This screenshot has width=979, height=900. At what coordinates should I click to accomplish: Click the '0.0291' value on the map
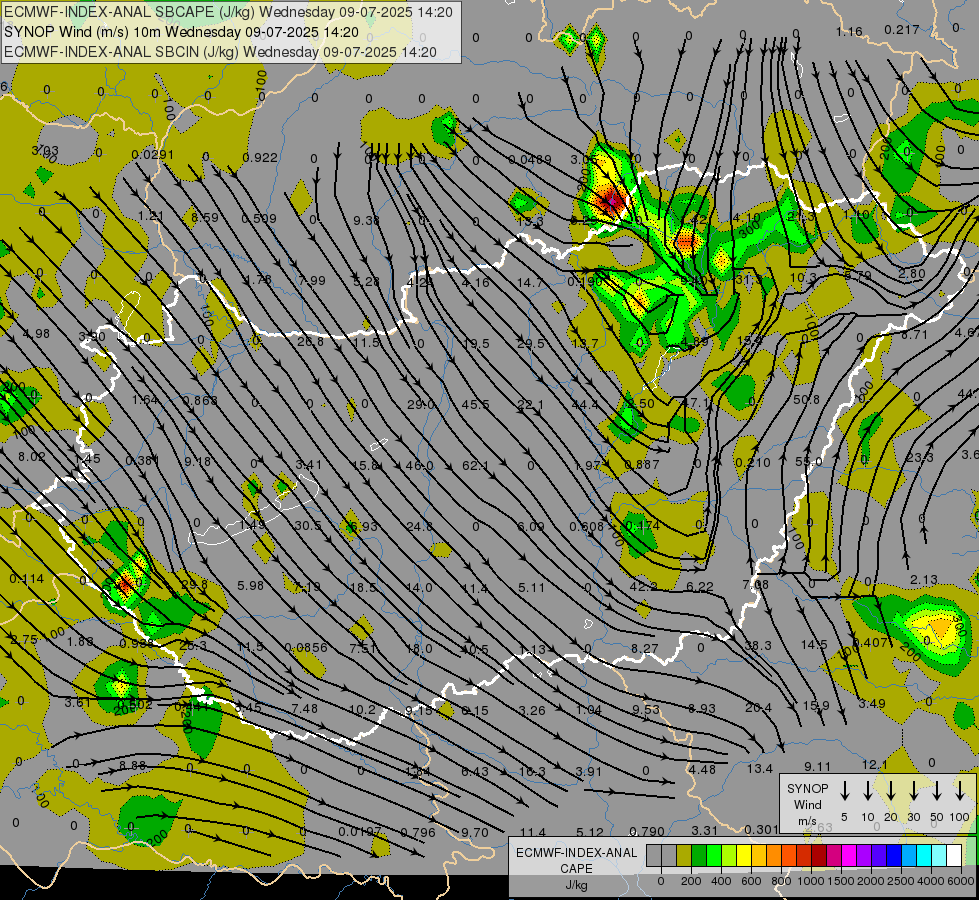[x=153, y=155]
